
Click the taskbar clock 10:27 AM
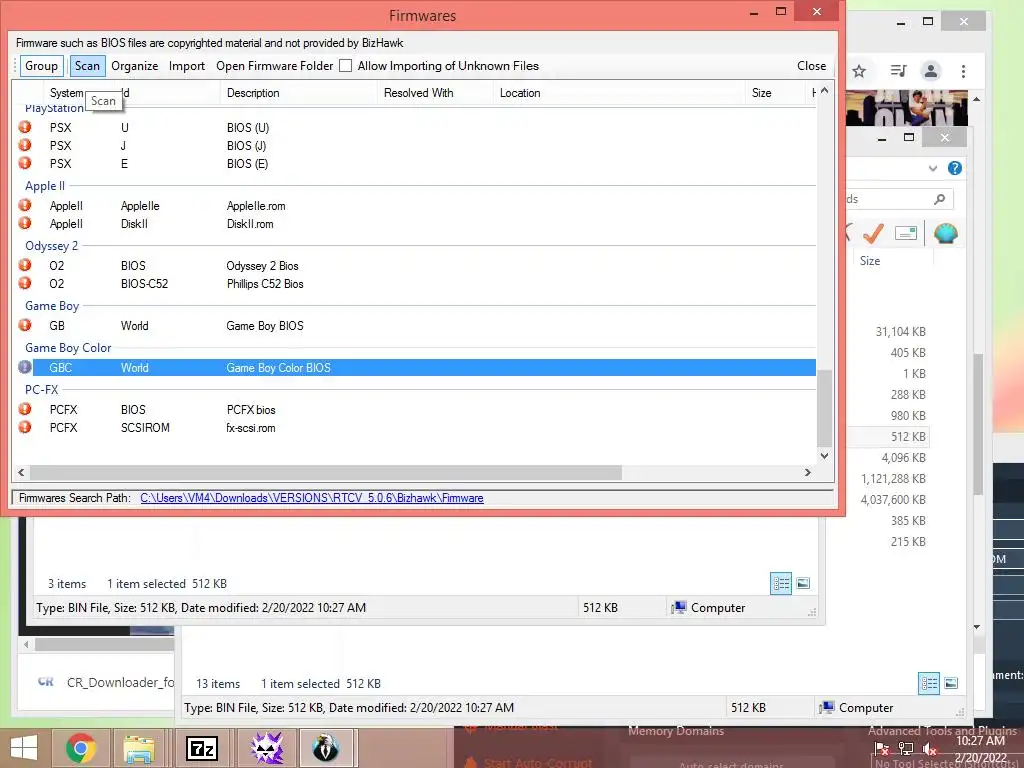click(980, 741)
